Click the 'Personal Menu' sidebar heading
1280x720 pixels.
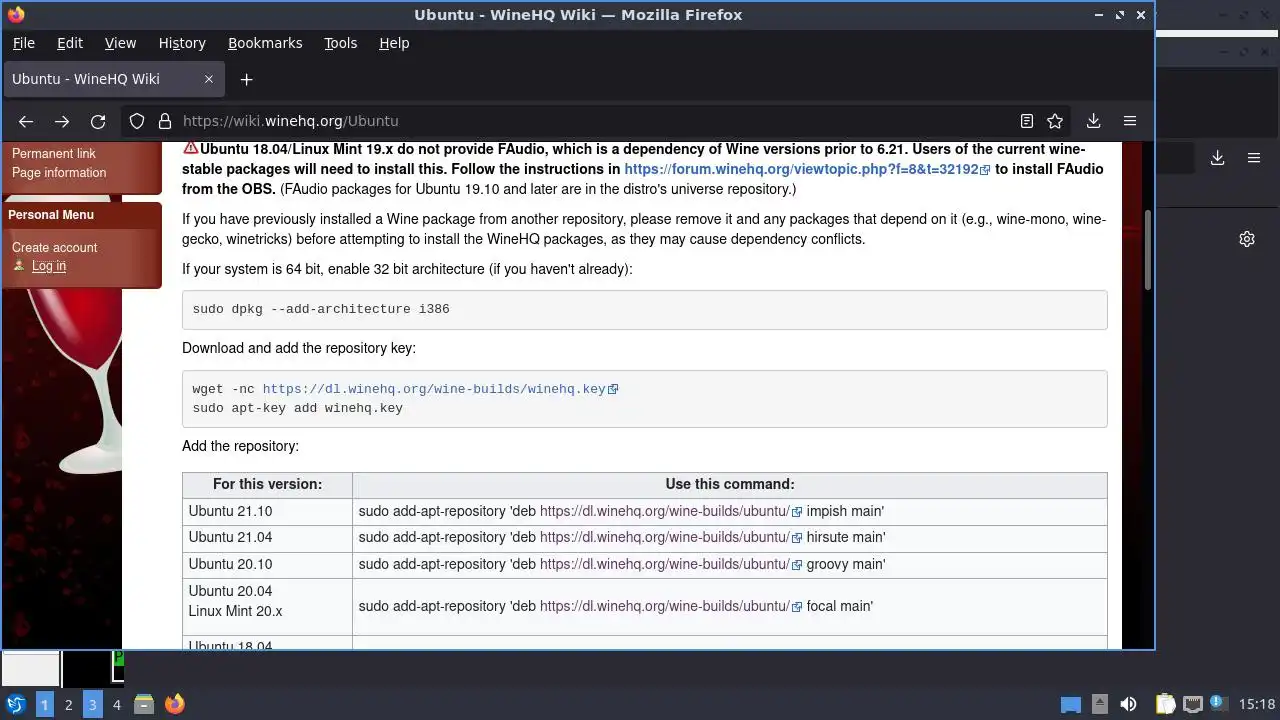pos(51,215)
